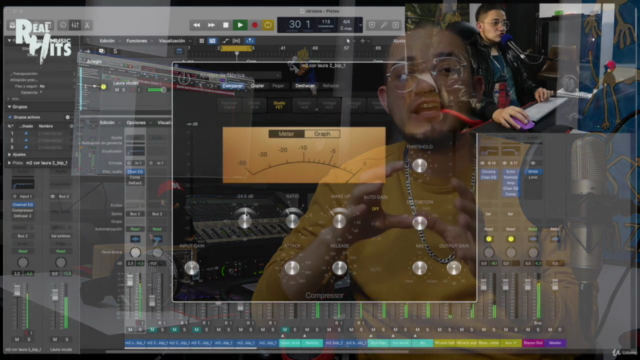The height and width of the screenshot is (360, 640).
Task: Click the Make Up knob in the Compressor
Action: [339, 220]
